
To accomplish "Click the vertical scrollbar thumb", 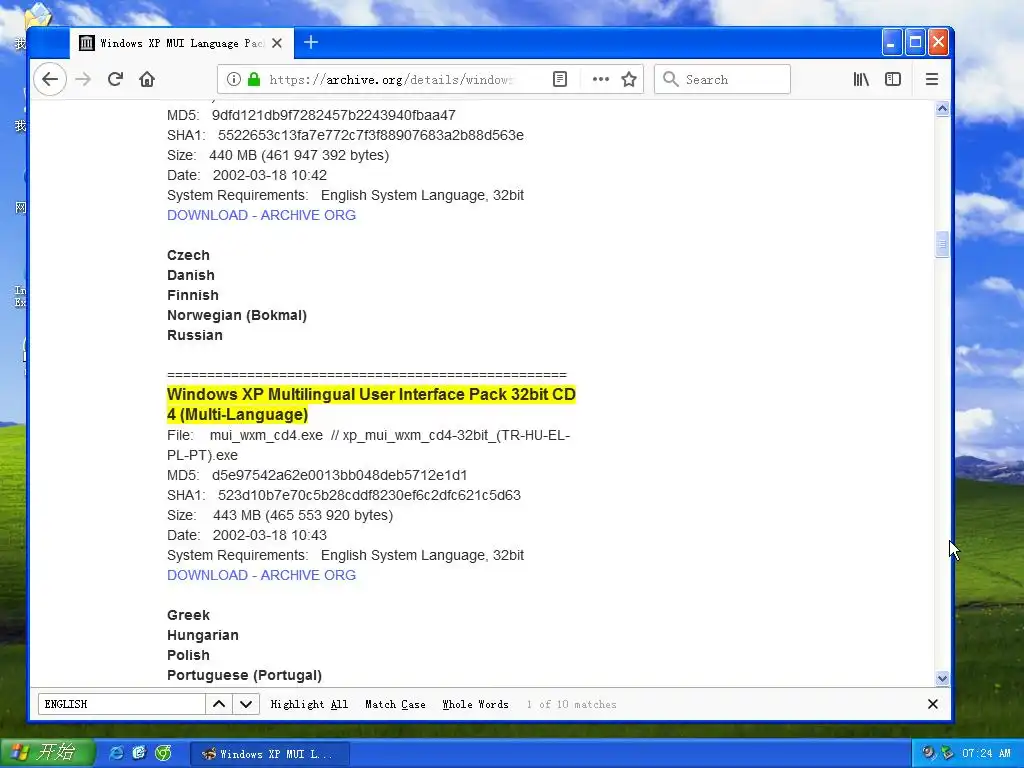I will coord(942,245).
